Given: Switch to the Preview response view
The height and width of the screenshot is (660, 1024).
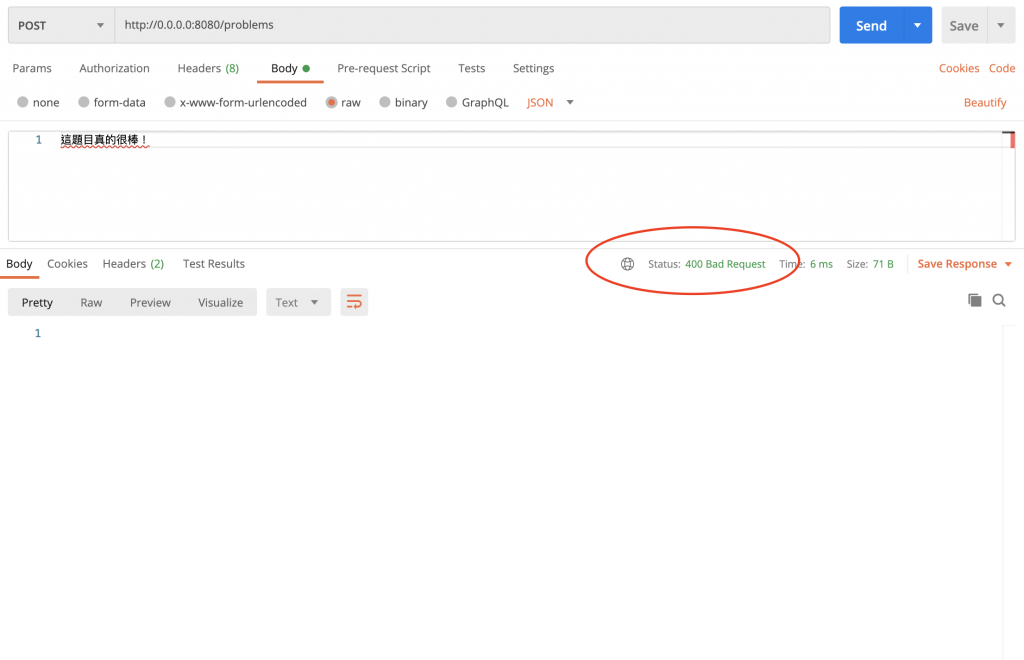Looking at the screenshot, I should tap(150, 302).
